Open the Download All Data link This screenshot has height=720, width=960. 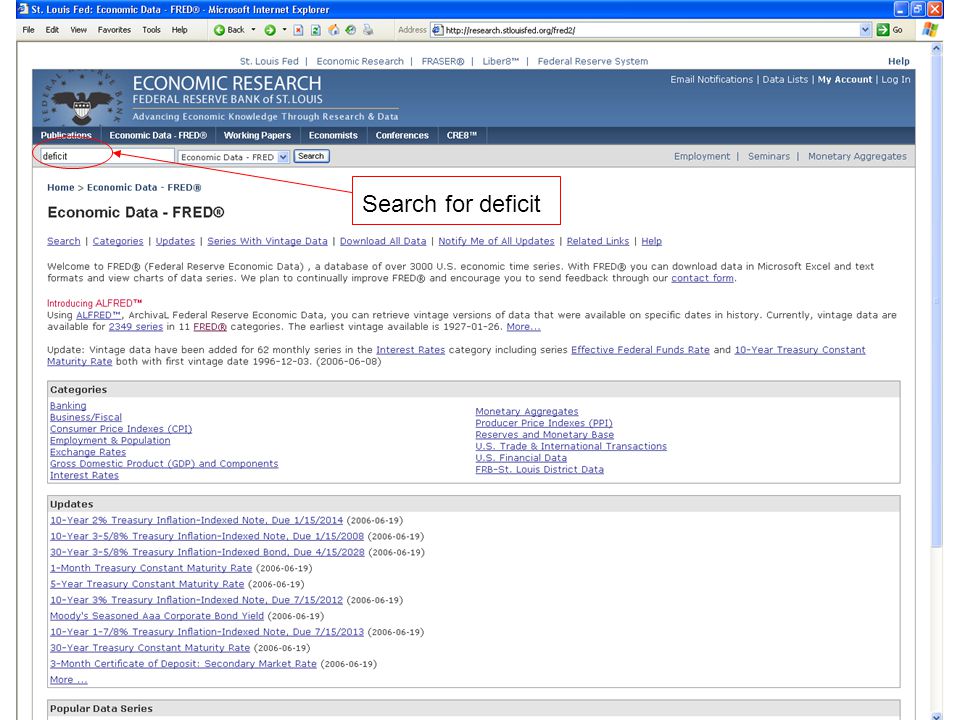pyautogui.click(x=383, y=241)
